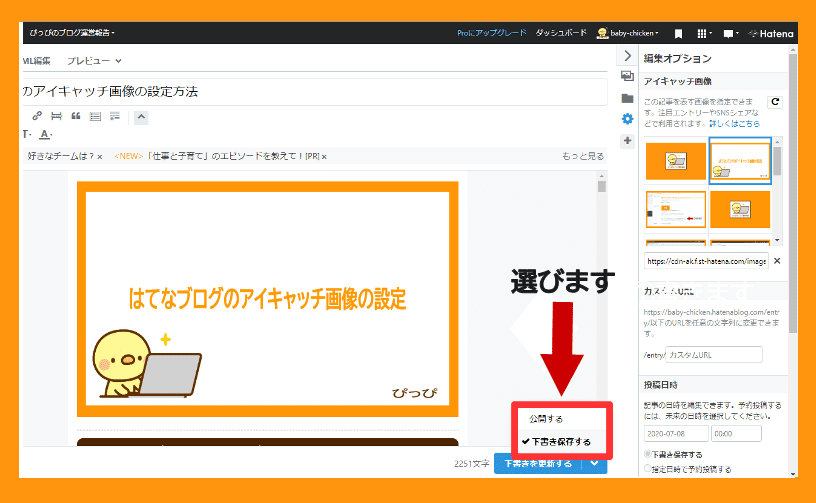Select the second-row orange chick thumbnail
Viewport: 816px width, 503px height.
click(740, 209)
